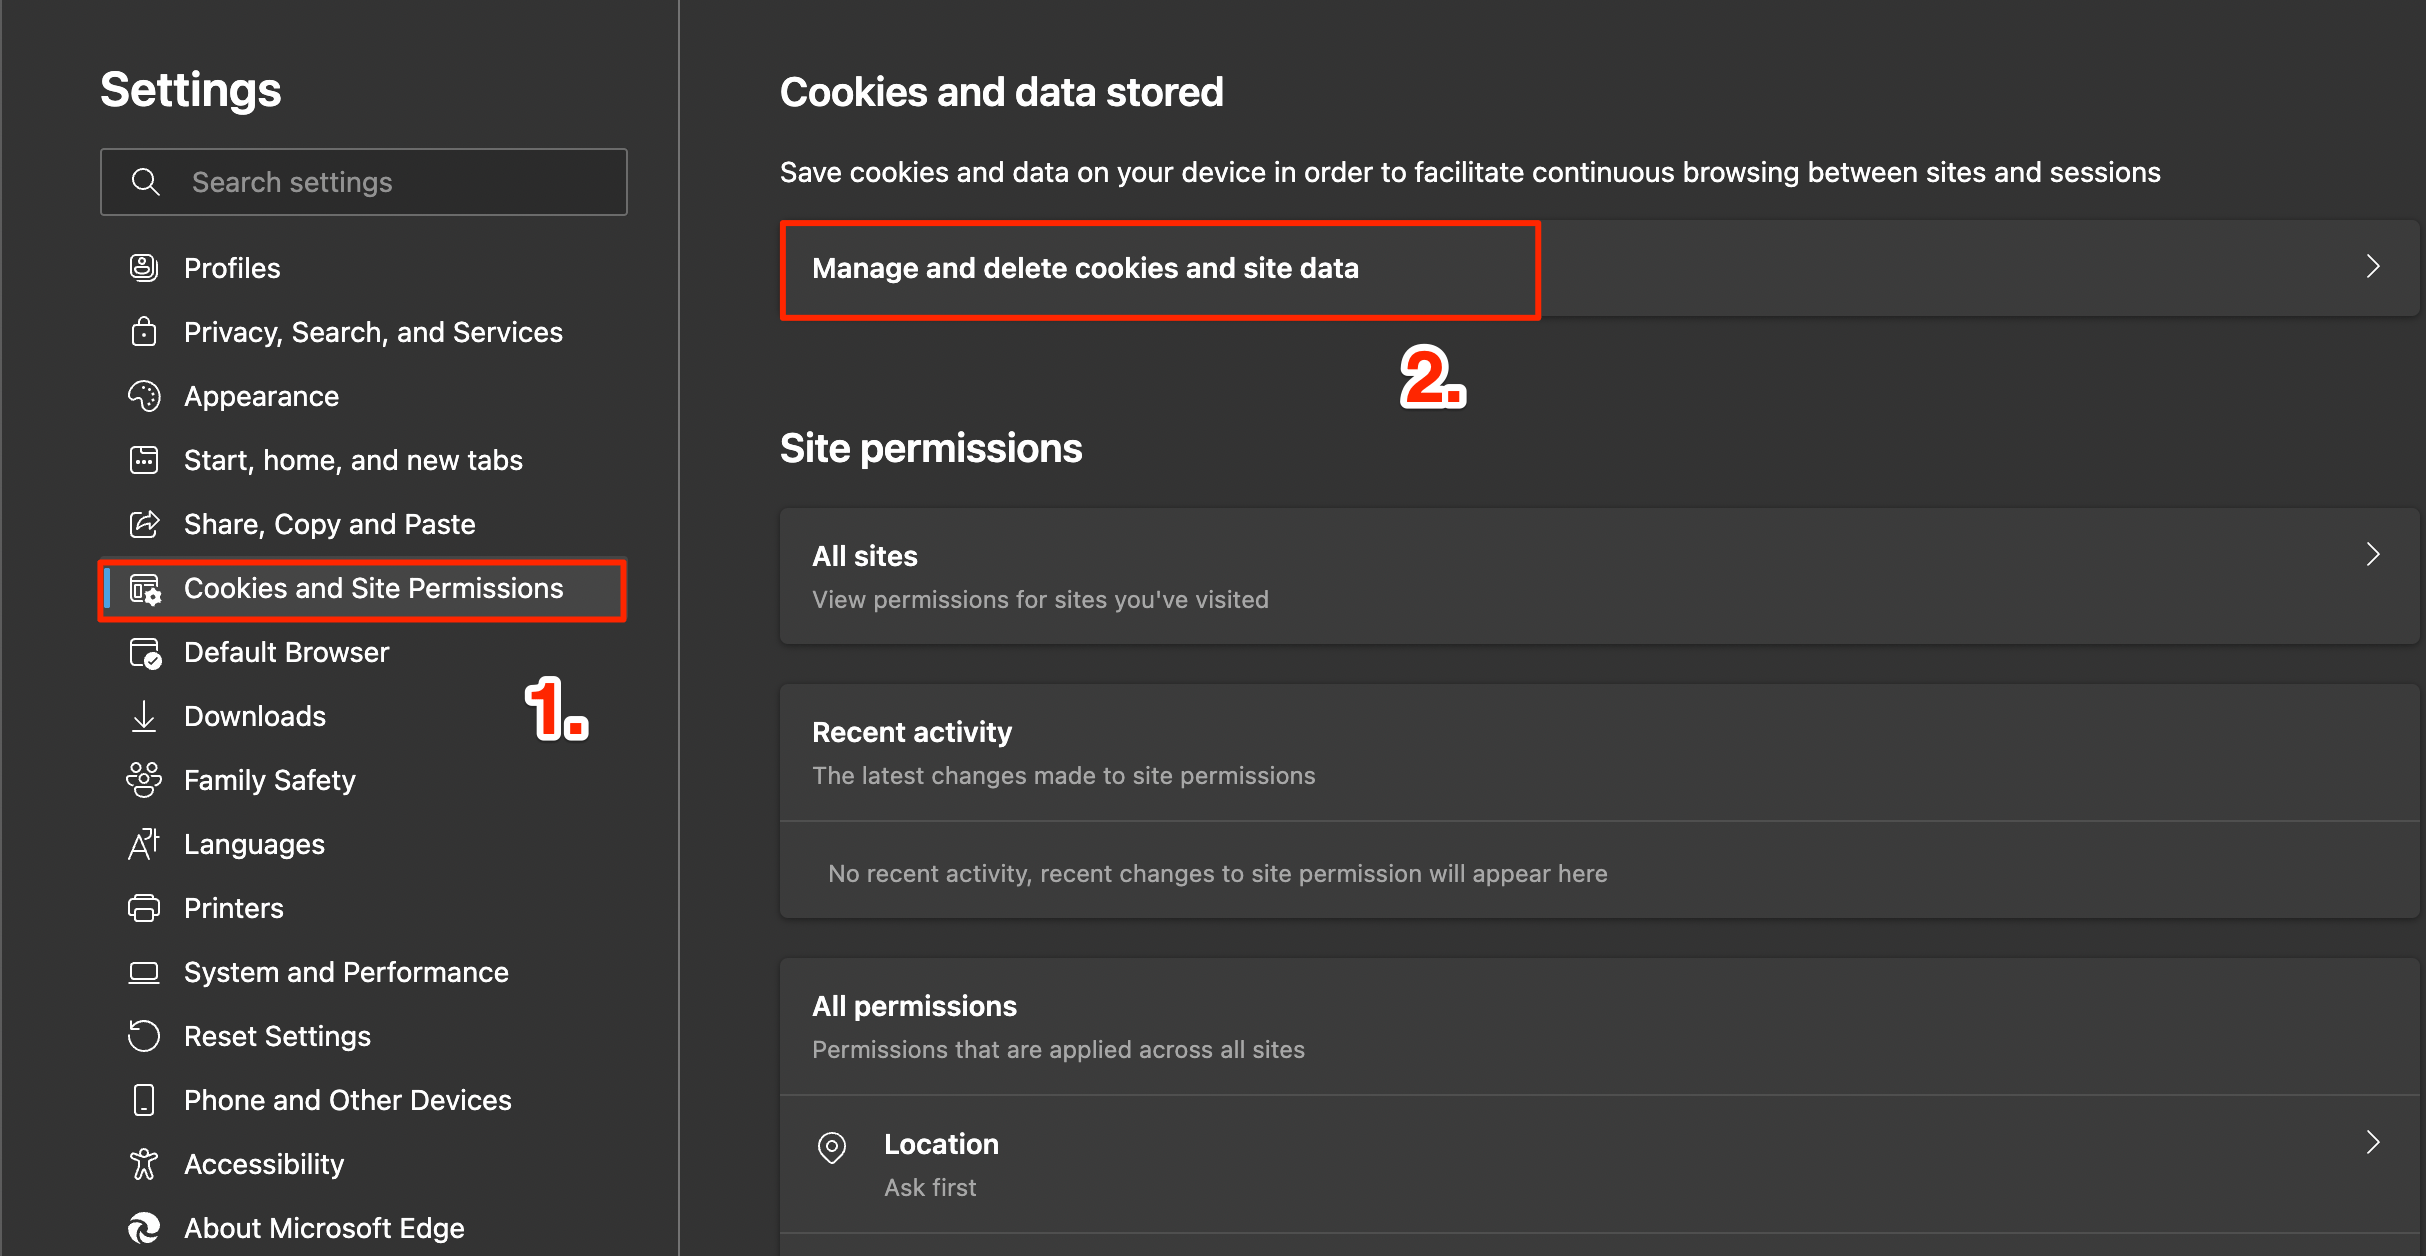Image resolution: width=2426 pixels, height=1256 pixels.
Task: Click the Accessibility figure icon
Action: [x=144, y=1163]
